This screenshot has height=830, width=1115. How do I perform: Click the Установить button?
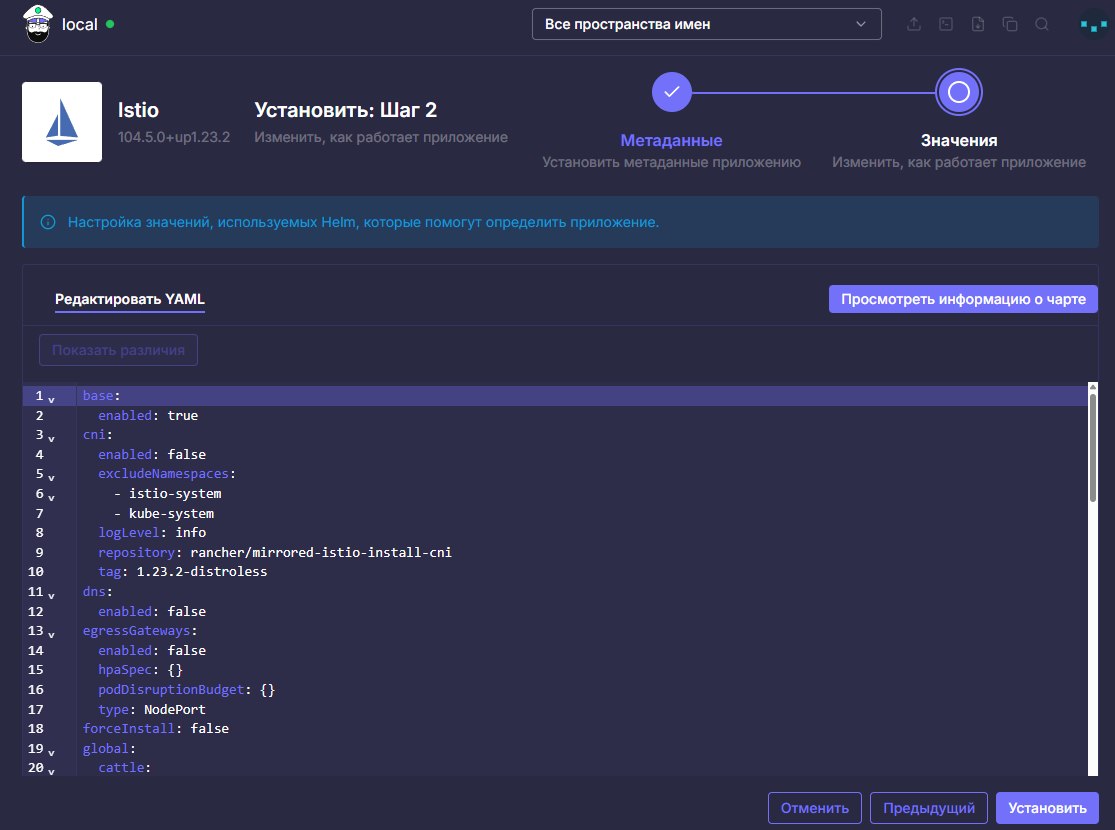pyautogui.click(x=1047, y=808)
